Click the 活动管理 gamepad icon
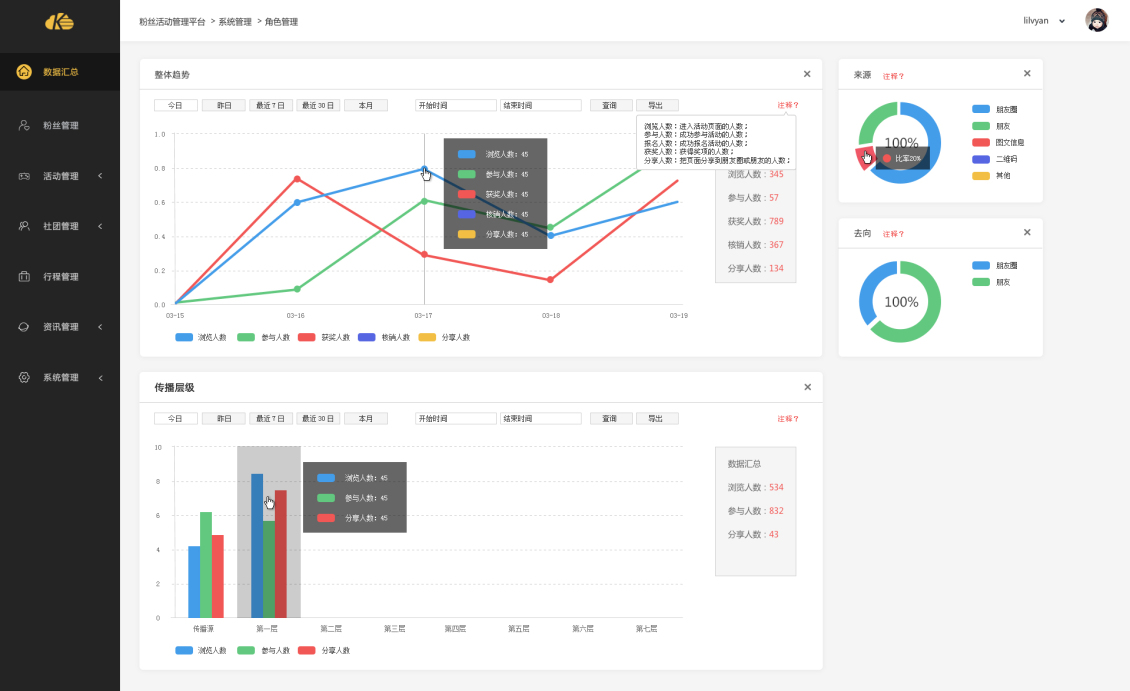Viewport: 1130px width, 691px height. tap(24, 176)
